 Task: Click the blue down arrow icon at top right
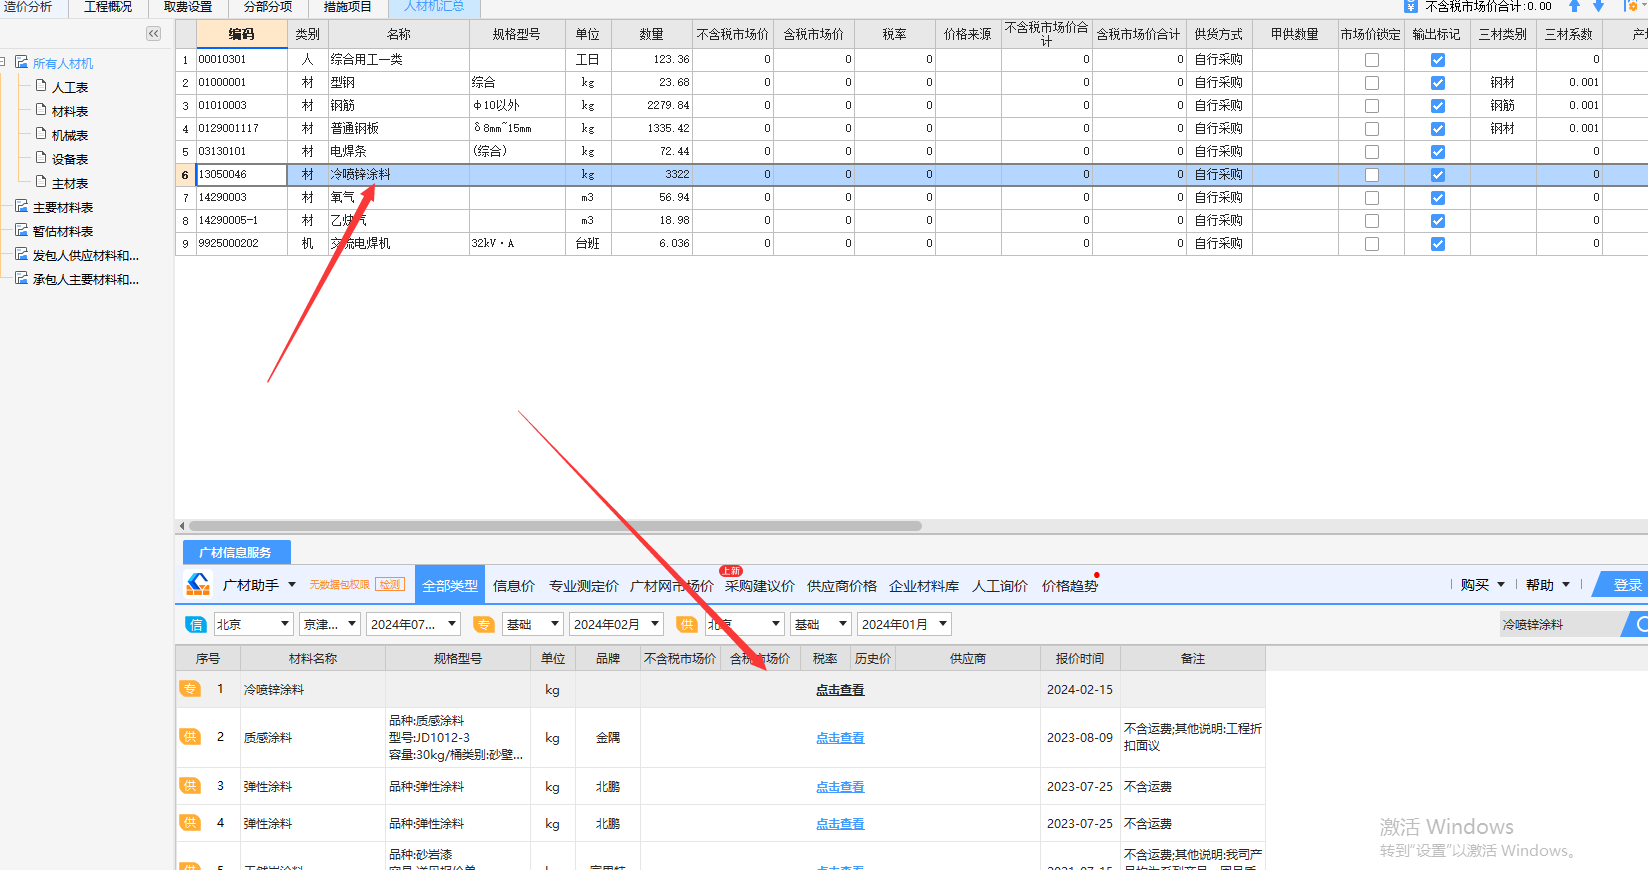pos(1598,6)
